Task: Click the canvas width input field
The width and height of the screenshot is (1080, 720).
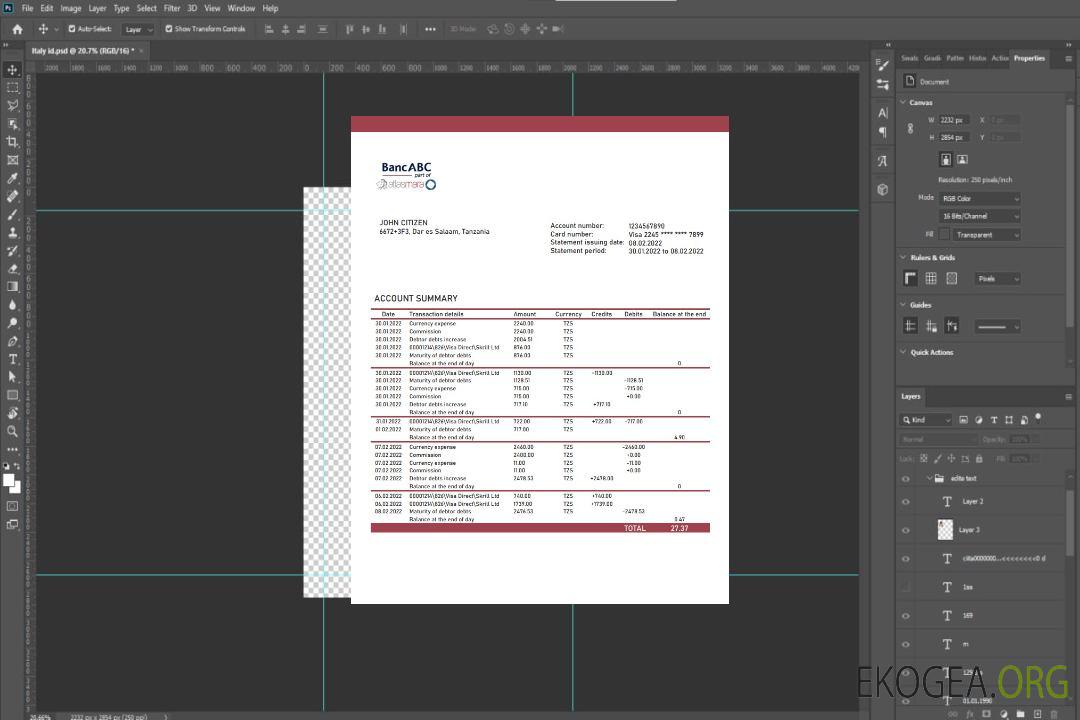Action: coord(954,120)
